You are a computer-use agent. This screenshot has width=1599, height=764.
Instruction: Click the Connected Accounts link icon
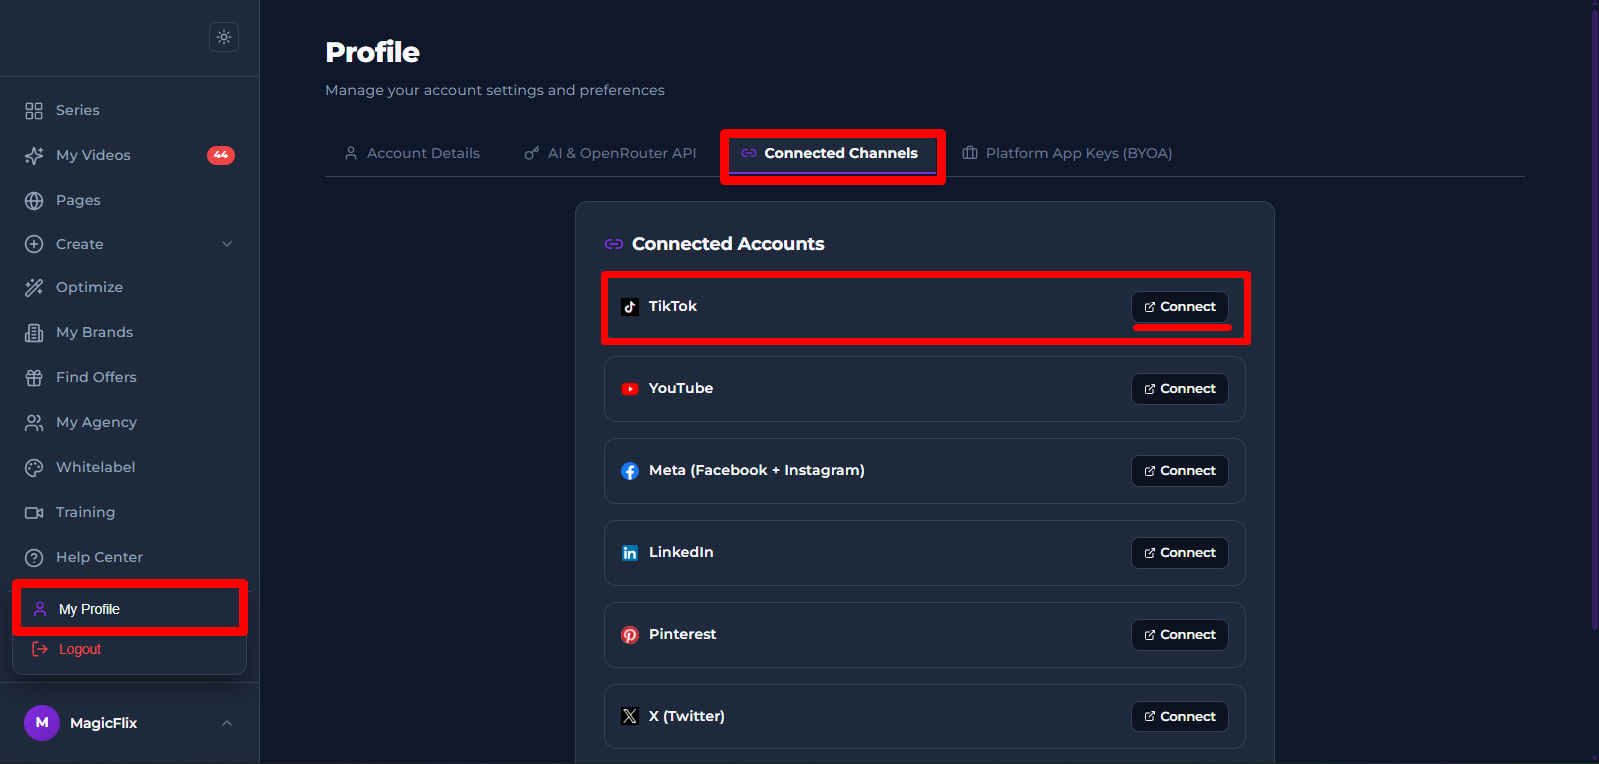pyautogui.click(x=614, y=244)
